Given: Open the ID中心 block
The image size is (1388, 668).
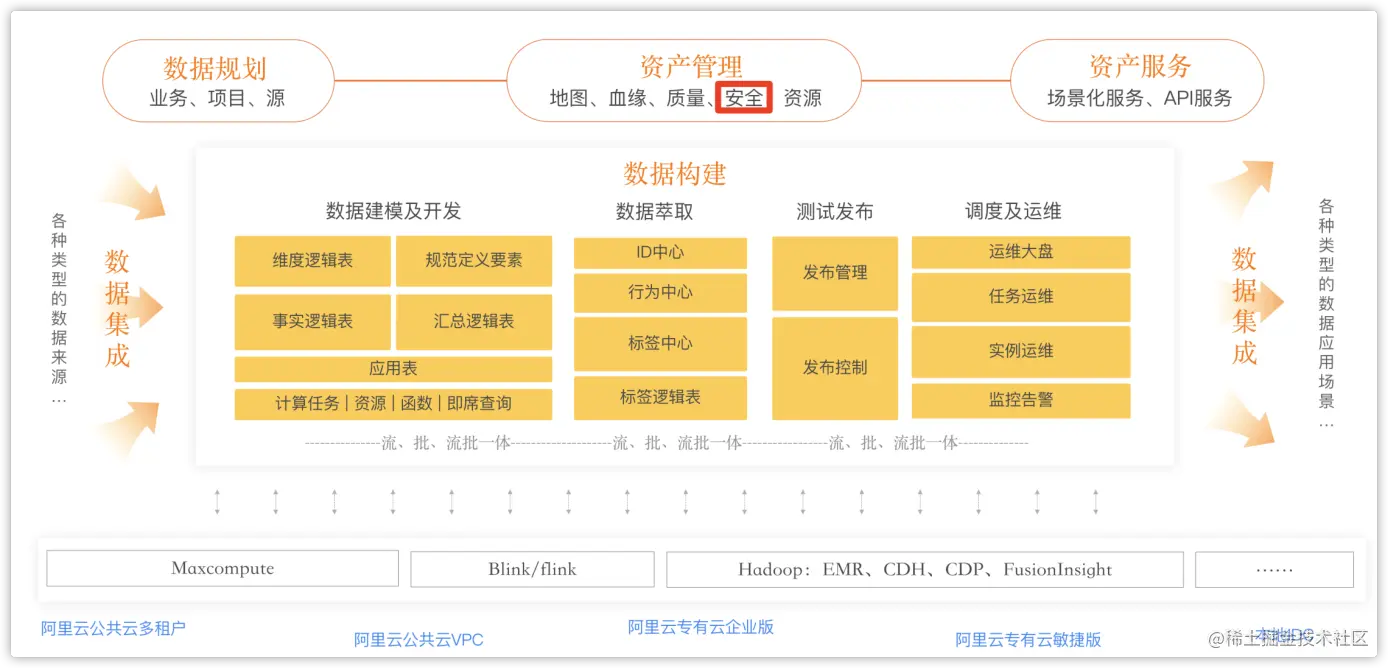Looking at the screenshot, I should point(660,252).
